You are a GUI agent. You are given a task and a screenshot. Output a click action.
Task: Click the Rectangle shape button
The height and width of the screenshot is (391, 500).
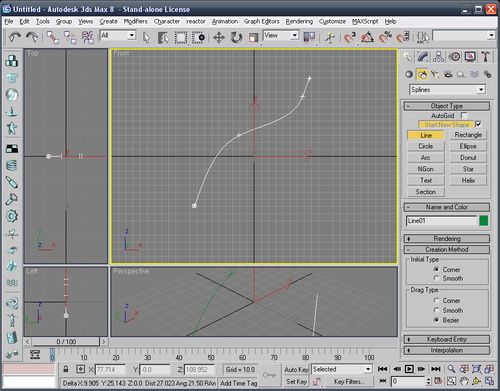click(468, 135)
